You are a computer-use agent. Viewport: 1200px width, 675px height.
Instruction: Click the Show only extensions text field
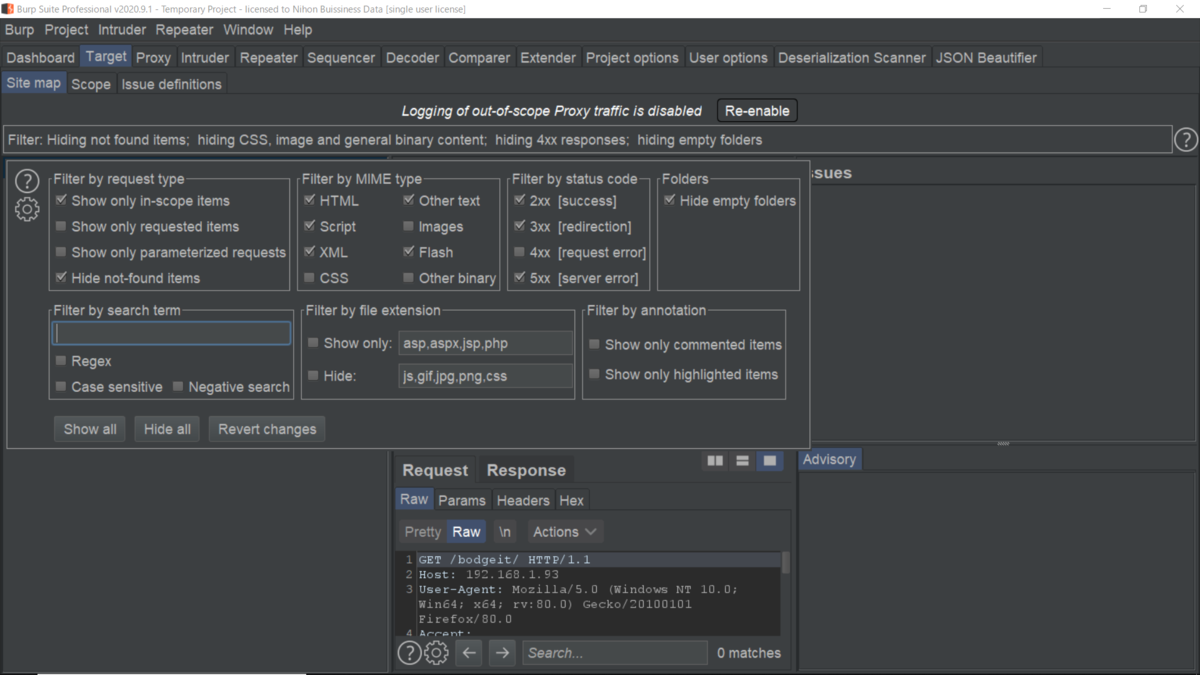click(x=486, y=343)
